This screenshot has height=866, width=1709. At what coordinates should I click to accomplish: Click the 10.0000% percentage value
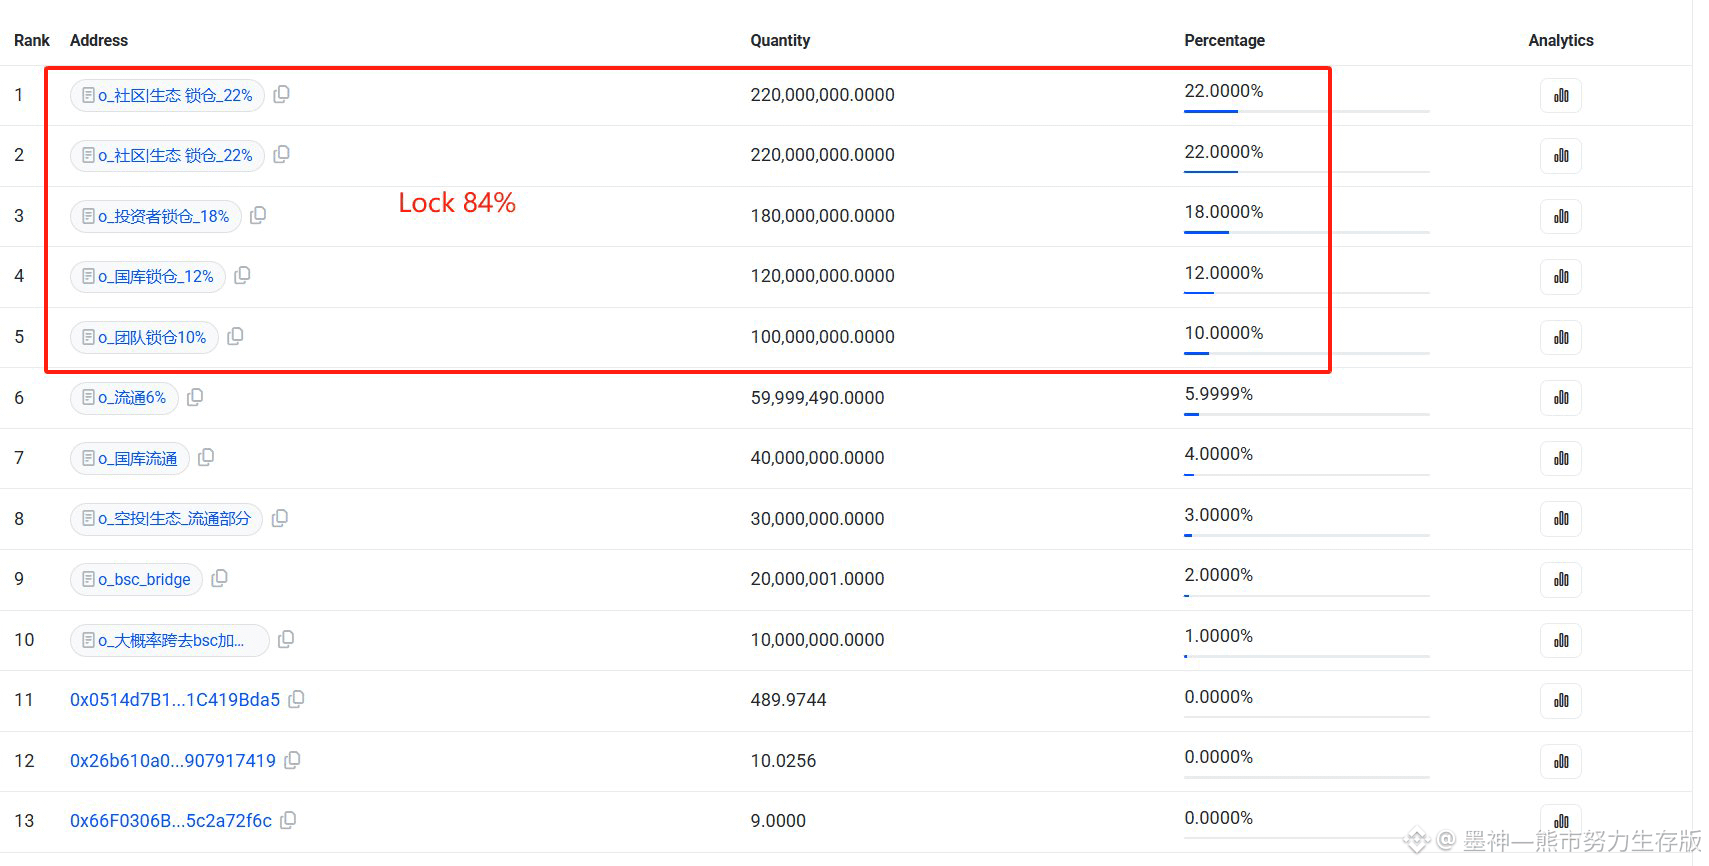click(x=1224, y=333)
